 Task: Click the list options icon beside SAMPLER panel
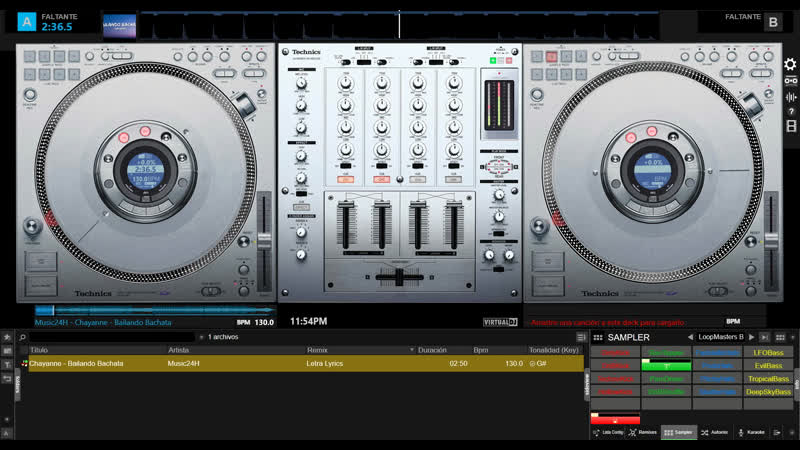[581, 337]
